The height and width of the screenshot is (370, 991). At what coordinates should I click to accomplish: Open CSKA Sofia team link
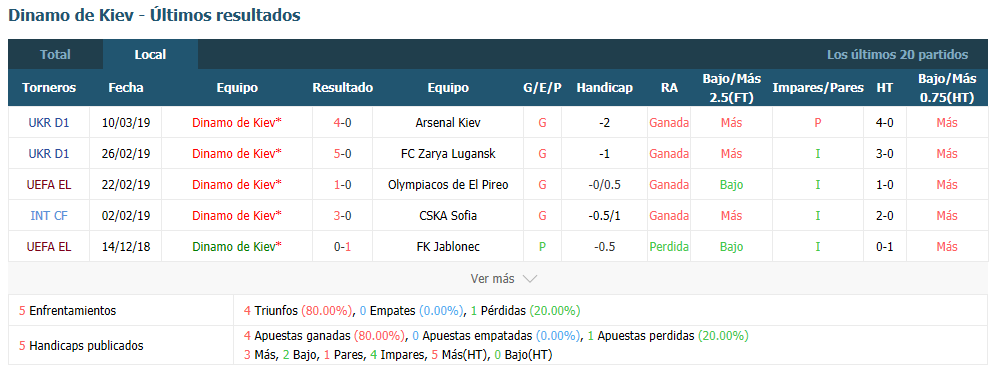449,216
